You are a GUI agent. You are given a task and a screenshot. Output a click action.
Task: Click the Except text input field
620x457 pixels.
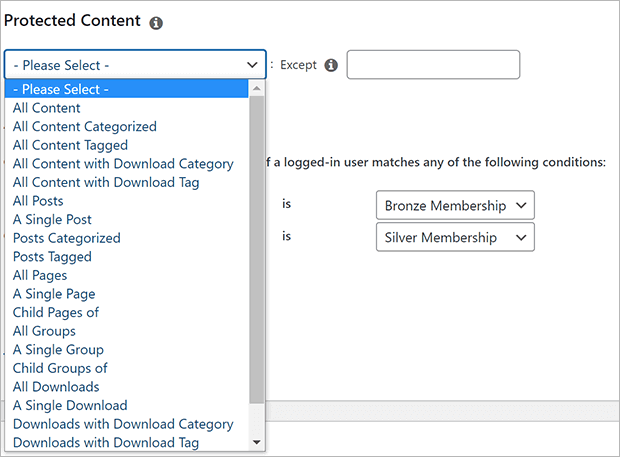[x=433, y=64]
